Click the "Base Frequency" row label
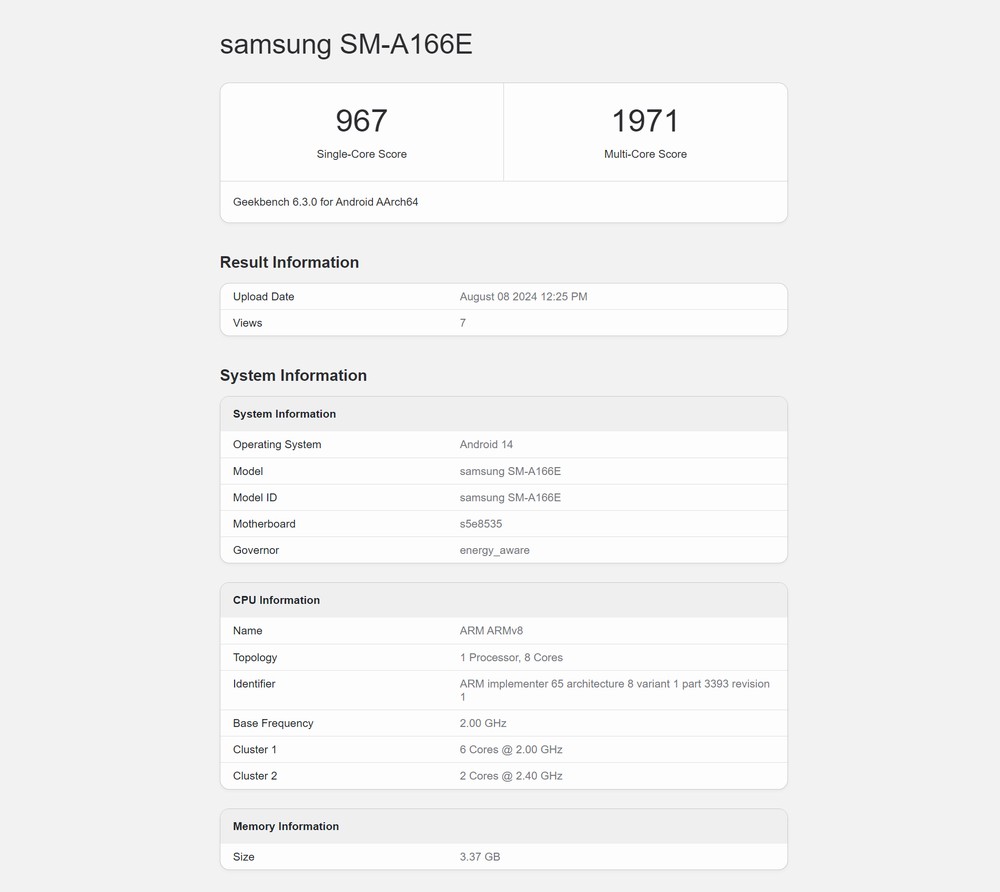 (273, 723)
